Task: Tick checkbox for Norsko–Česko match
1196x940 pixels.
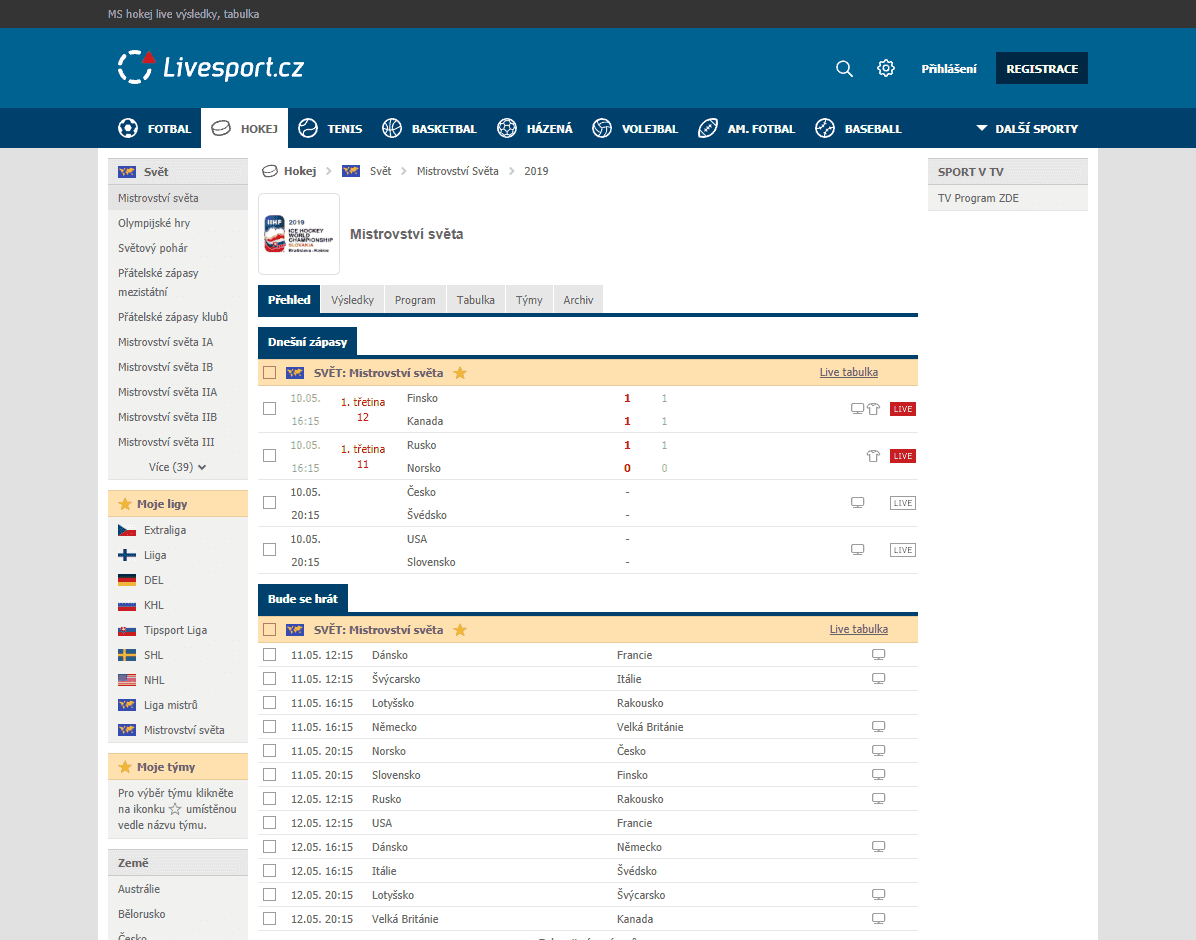Action: [269, 751]
